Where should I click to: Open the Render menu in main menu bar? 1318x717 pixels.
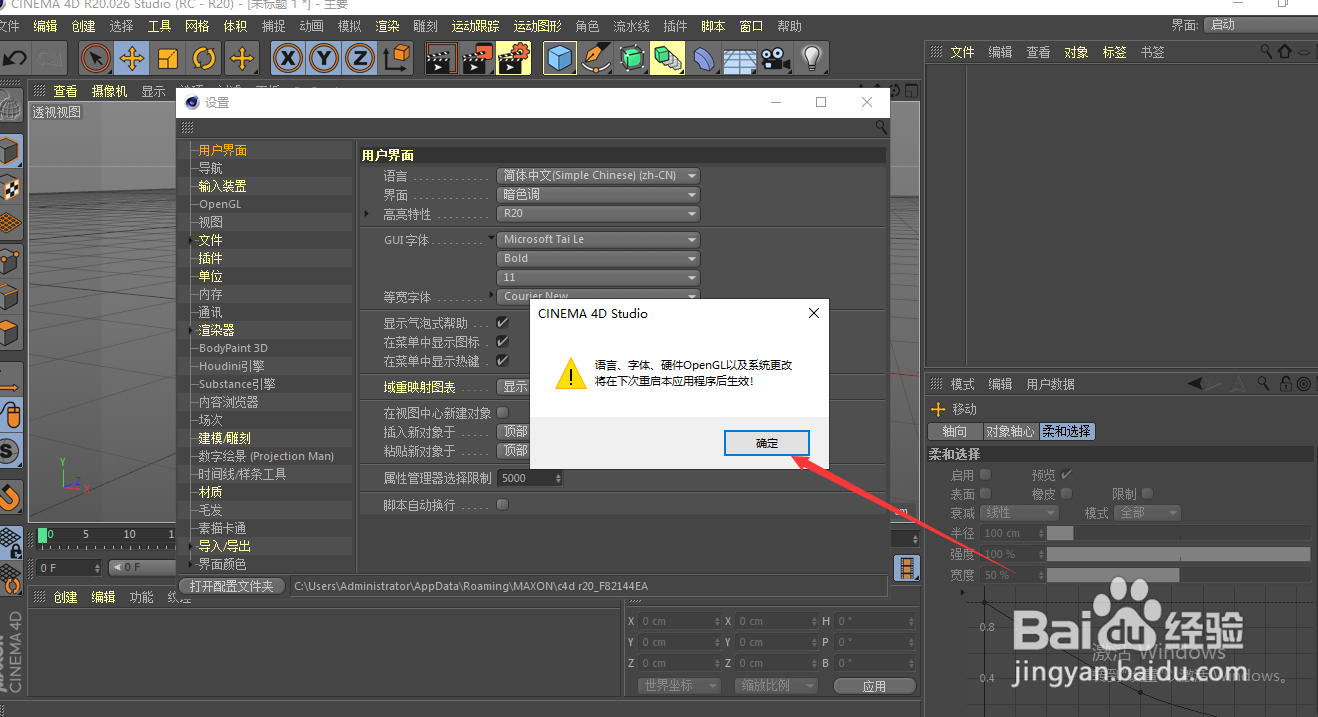click(388, 26)
